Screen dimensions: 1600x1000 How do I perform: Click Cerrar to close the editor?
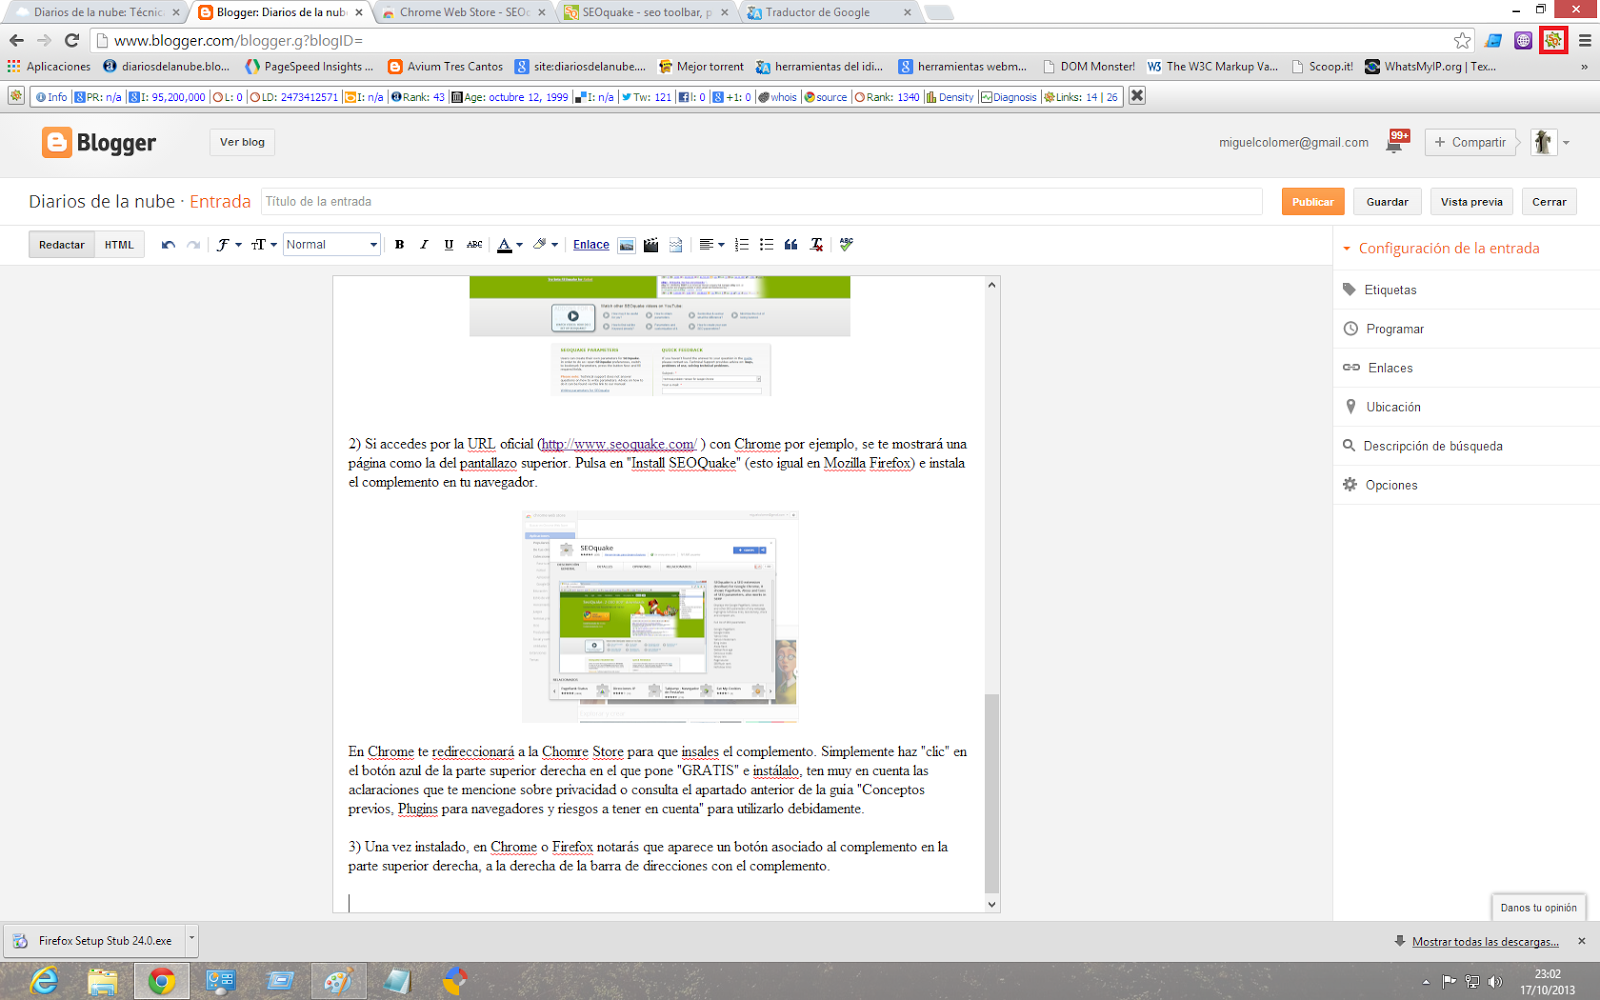[x=1549, y=202]
